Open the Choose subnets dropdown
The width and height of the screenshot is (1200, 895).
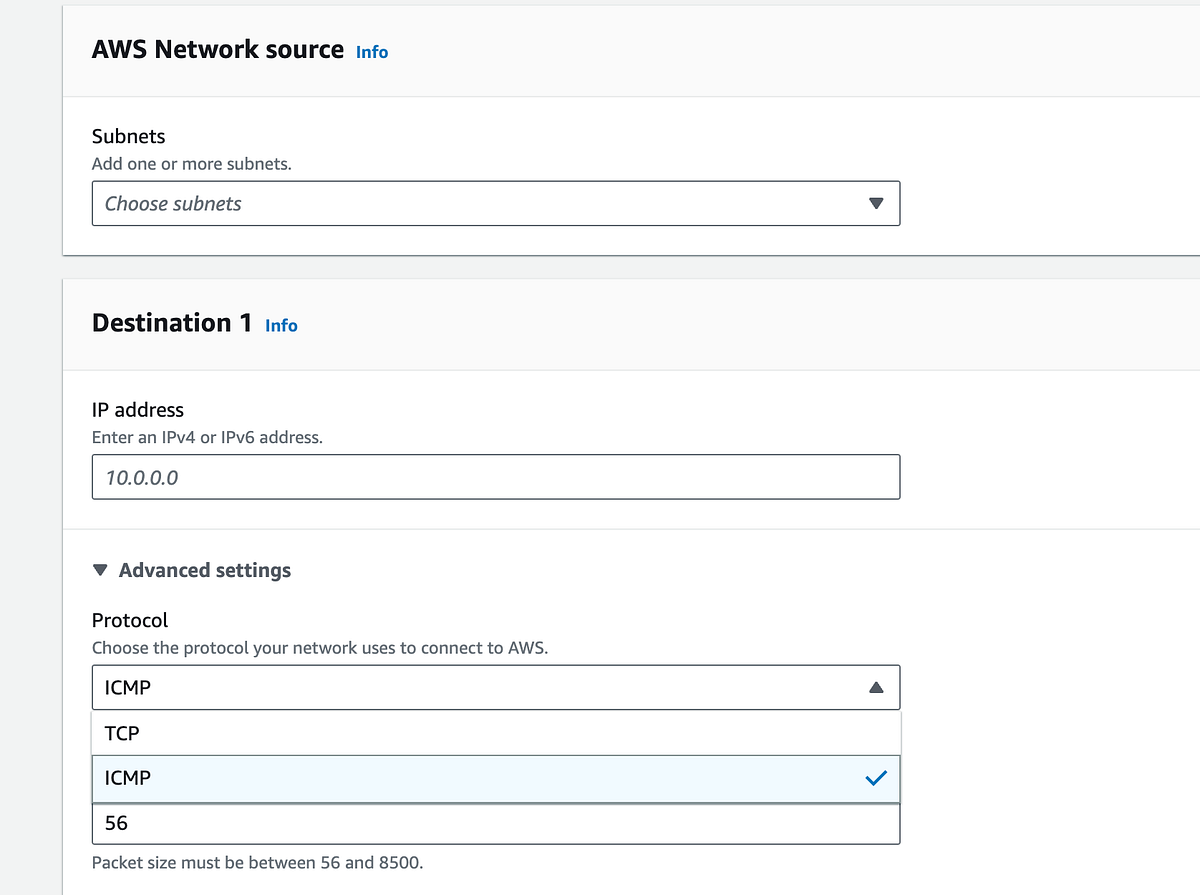[496, 203]
